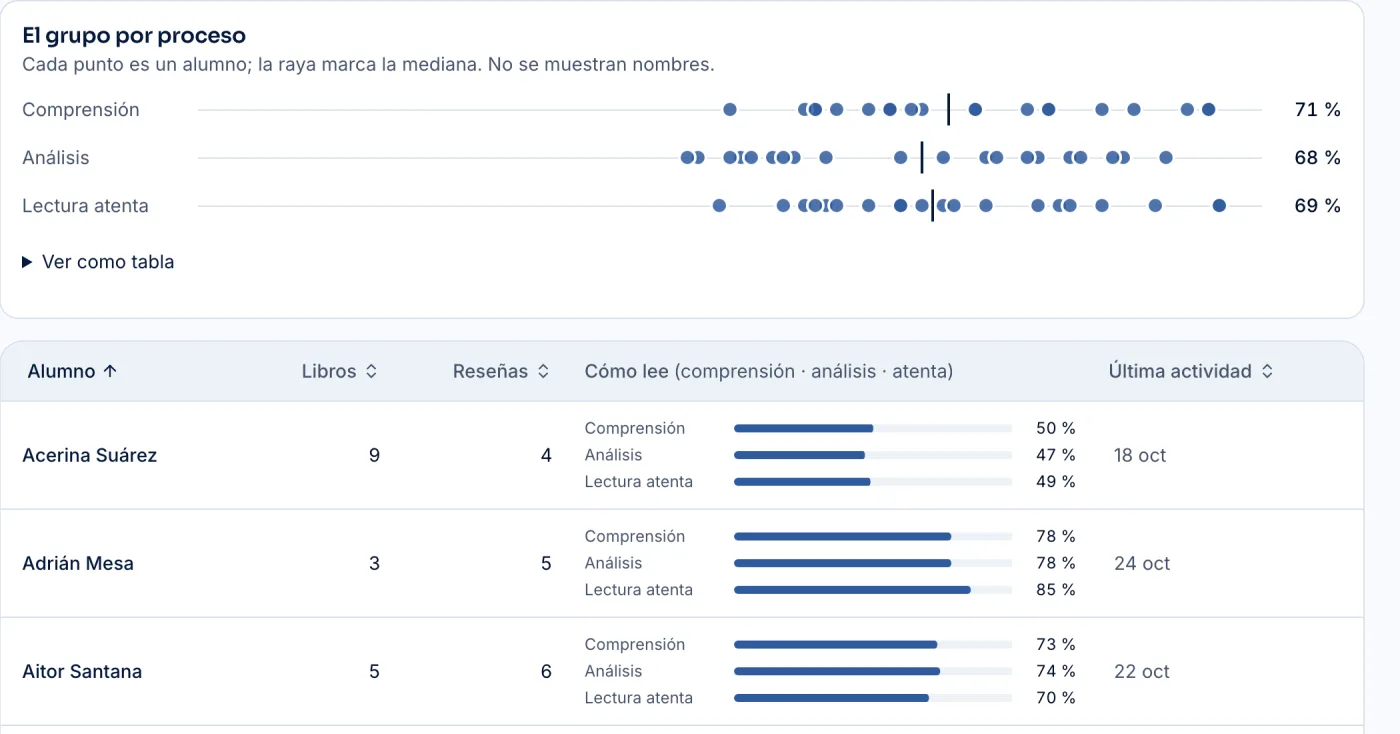Click the Análisis label in Adrián Mesa's row
1400x734 pixels.
tap(614, 563)
